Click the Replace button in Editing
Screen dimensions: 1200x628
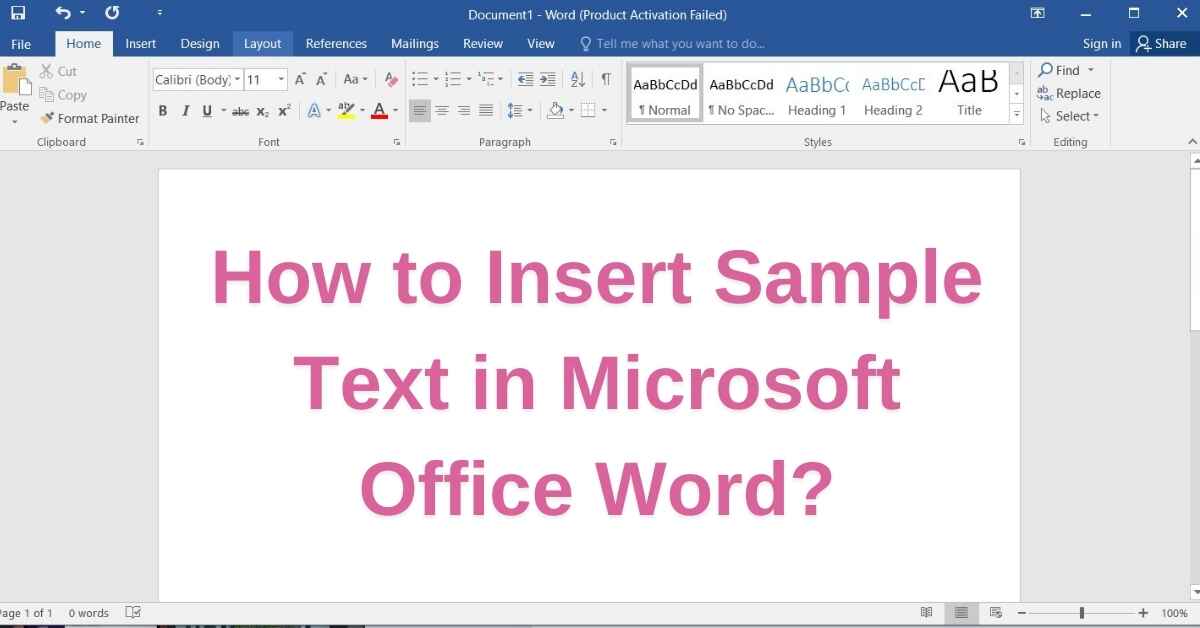(x=1069, y=93)
